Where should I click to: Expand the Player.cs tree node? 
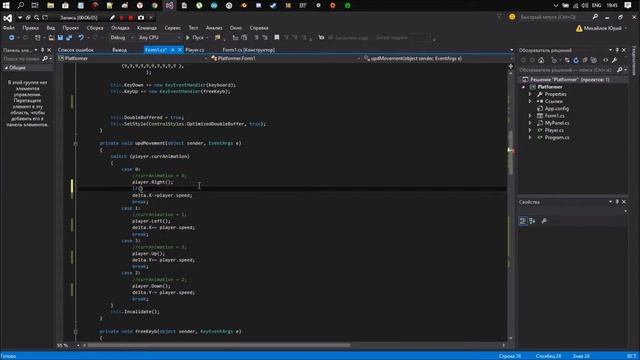point(530,130)
